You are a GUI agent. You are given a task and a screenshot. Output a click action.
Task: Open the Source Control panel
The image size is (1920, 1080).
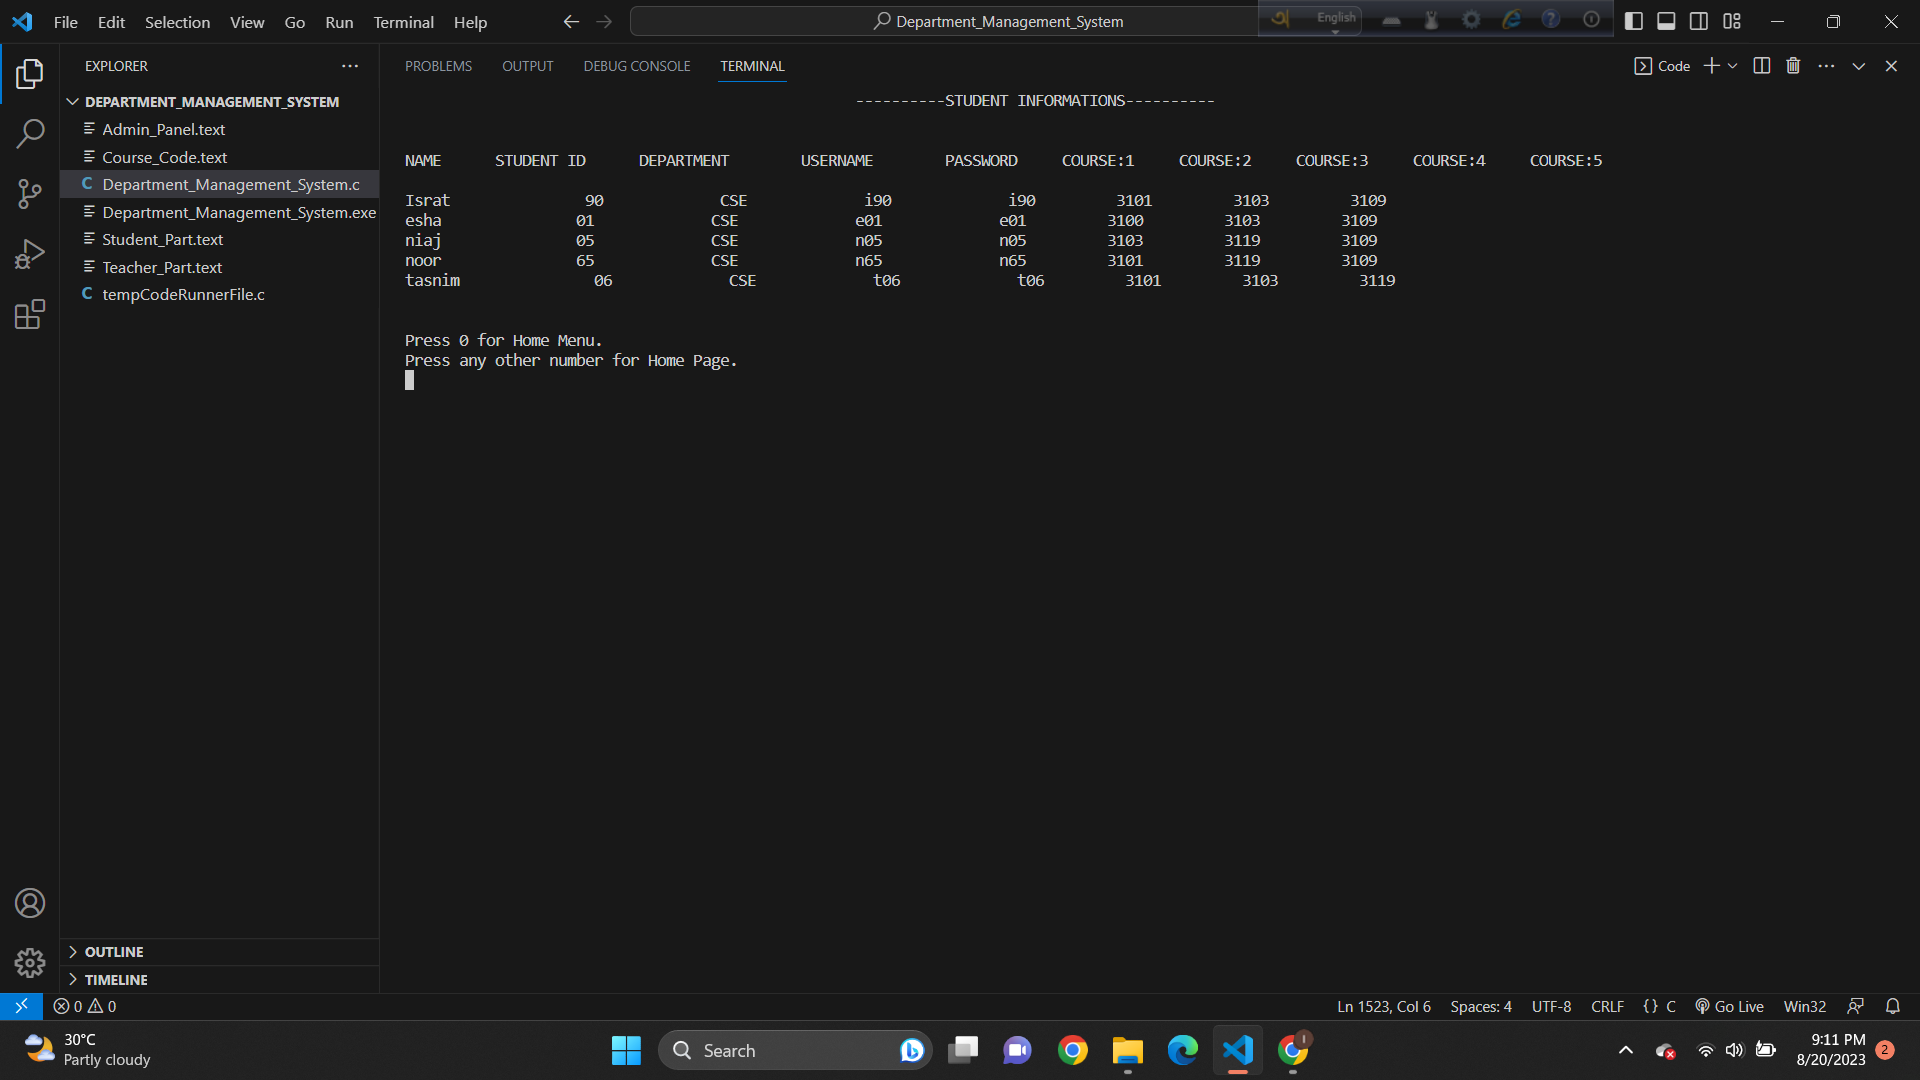point(30,193)
